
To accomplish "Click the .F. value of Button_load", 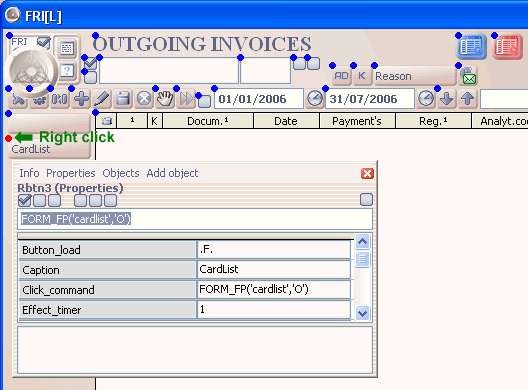I will (274, 250).
